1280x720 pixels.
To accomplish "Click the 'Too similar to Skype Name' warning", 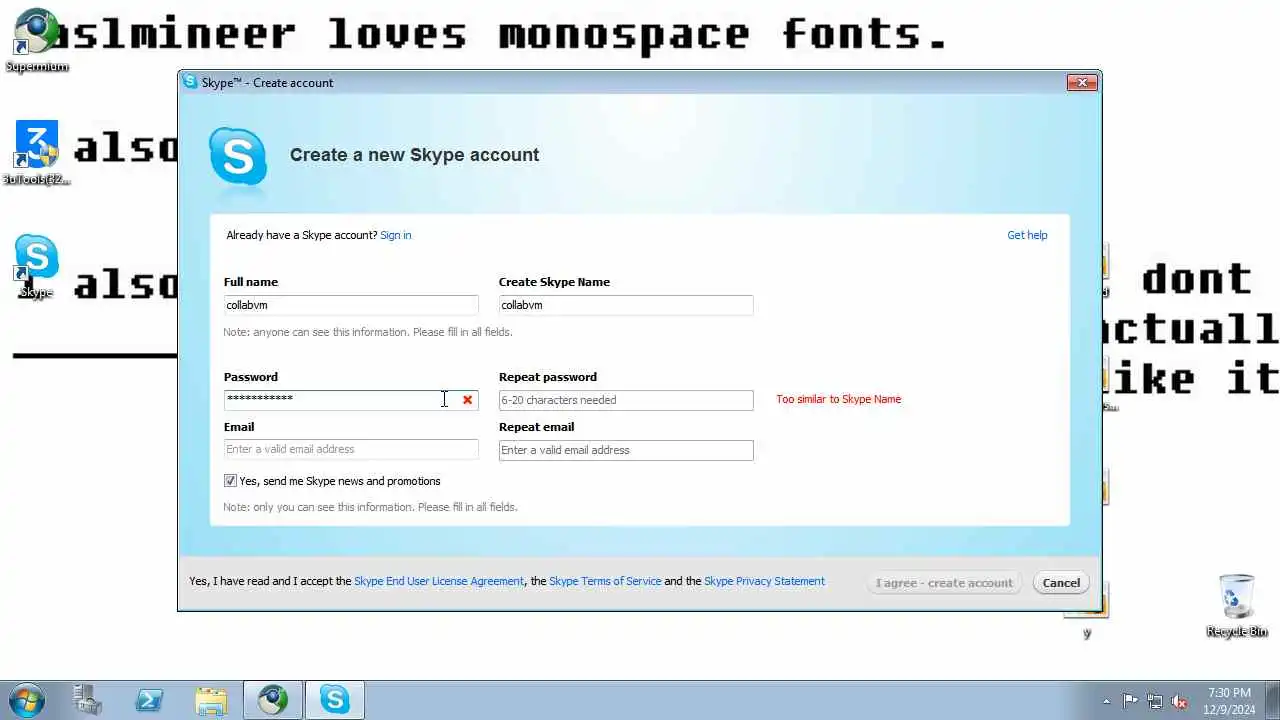I will pos(839,399).
